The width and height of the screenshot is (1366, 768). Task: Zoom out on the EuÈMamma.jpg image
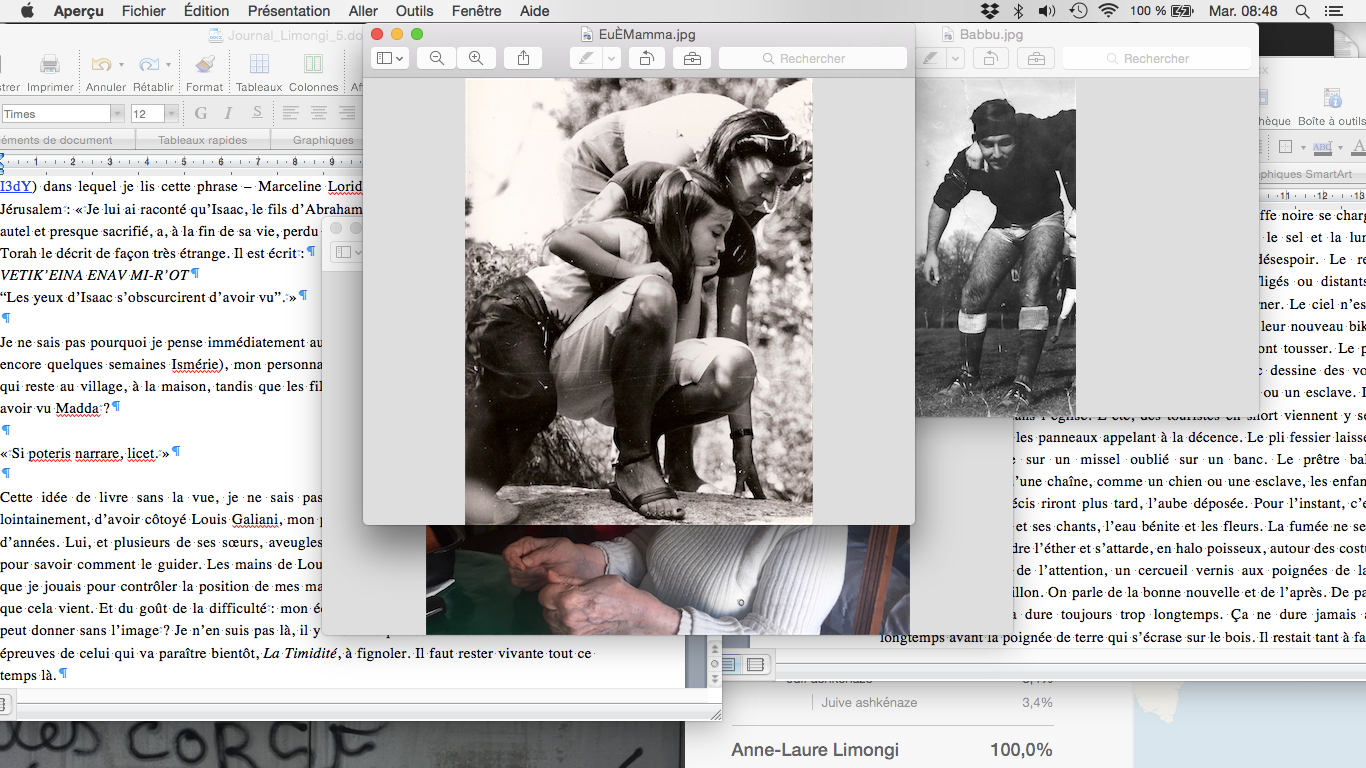click(x=436, y=59)
